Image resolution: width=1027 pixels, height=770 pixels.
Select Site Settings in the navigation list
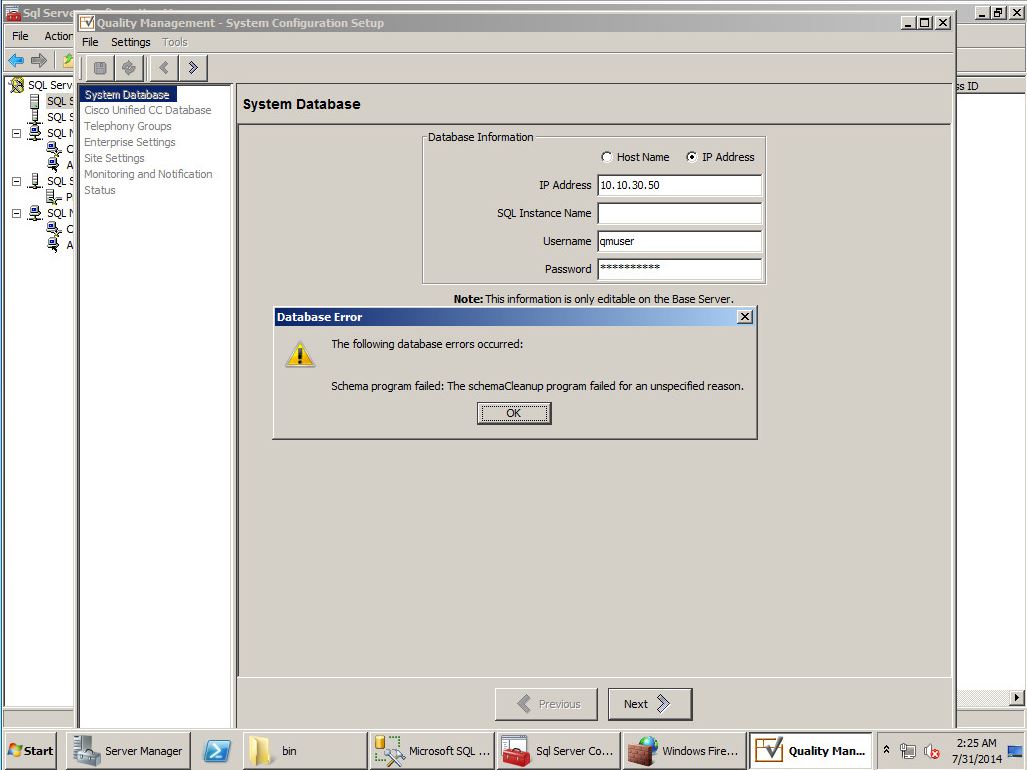click(114, 158)
